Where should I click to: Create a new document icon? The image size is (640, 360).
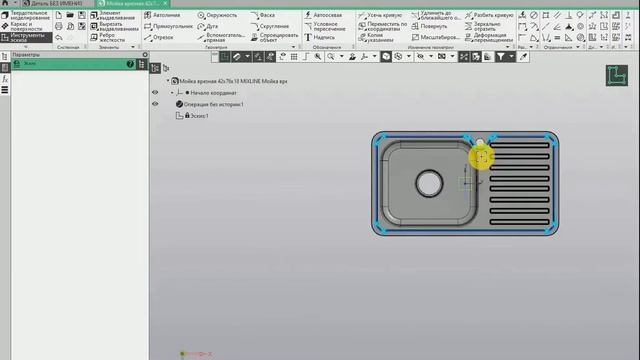coord(59,15)
